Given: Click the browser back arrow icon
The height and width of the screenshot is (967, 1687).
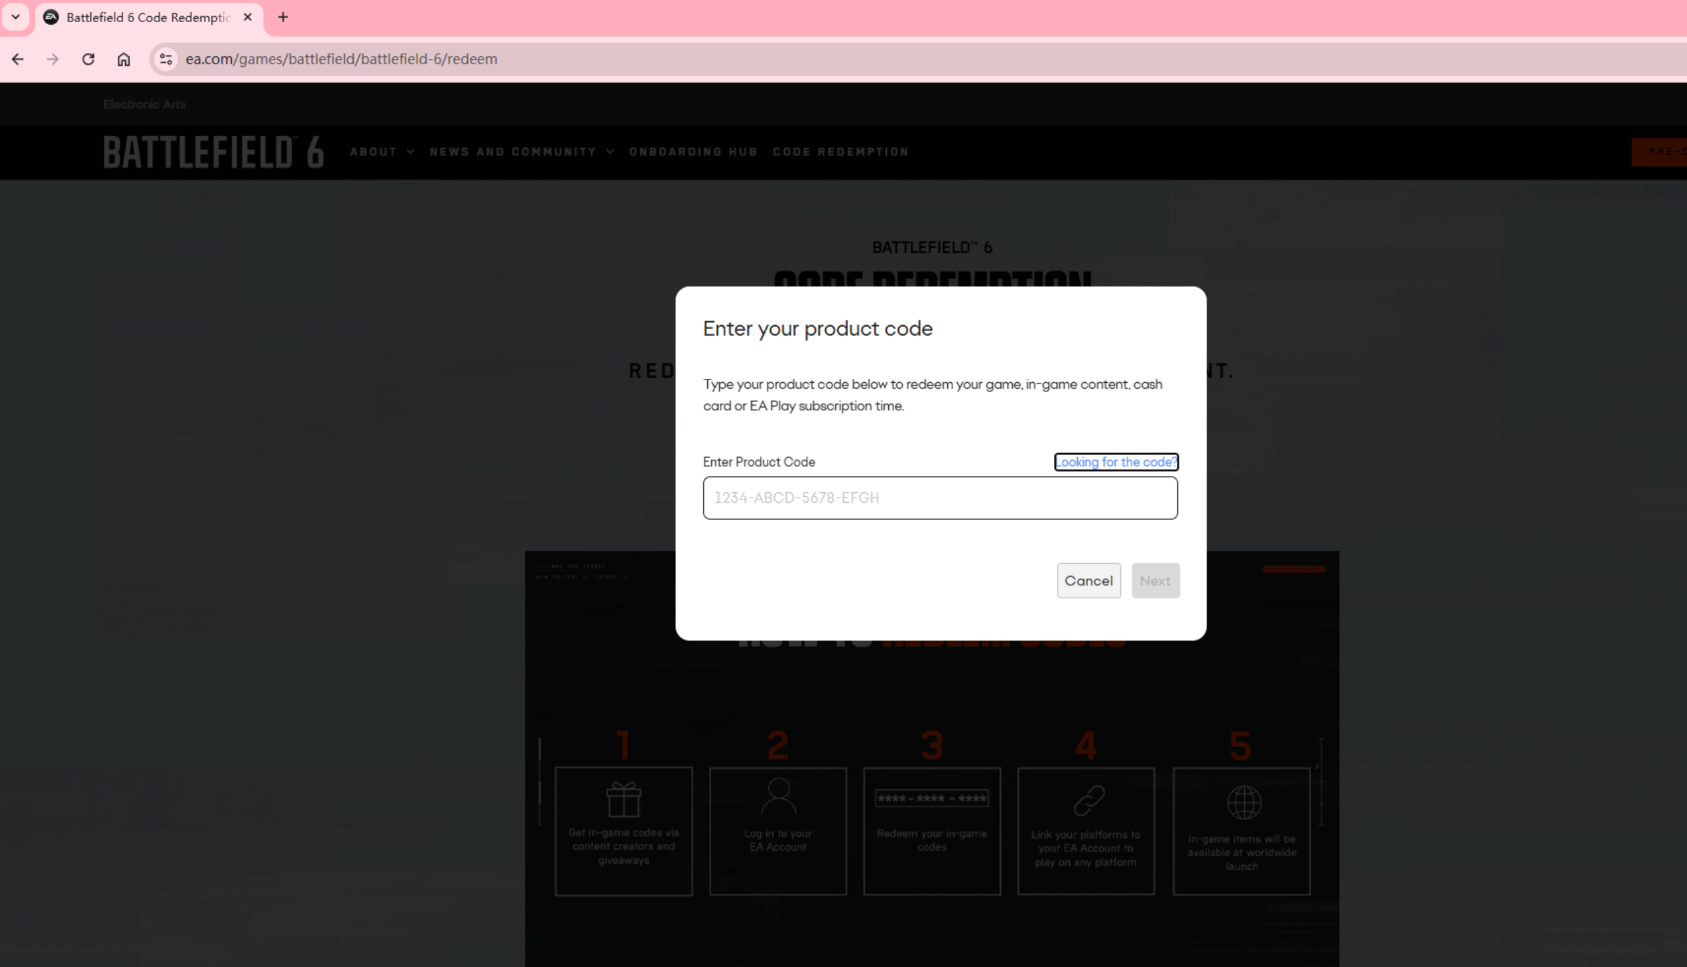Looking at the screenshot, I should [x=18, y=59].
